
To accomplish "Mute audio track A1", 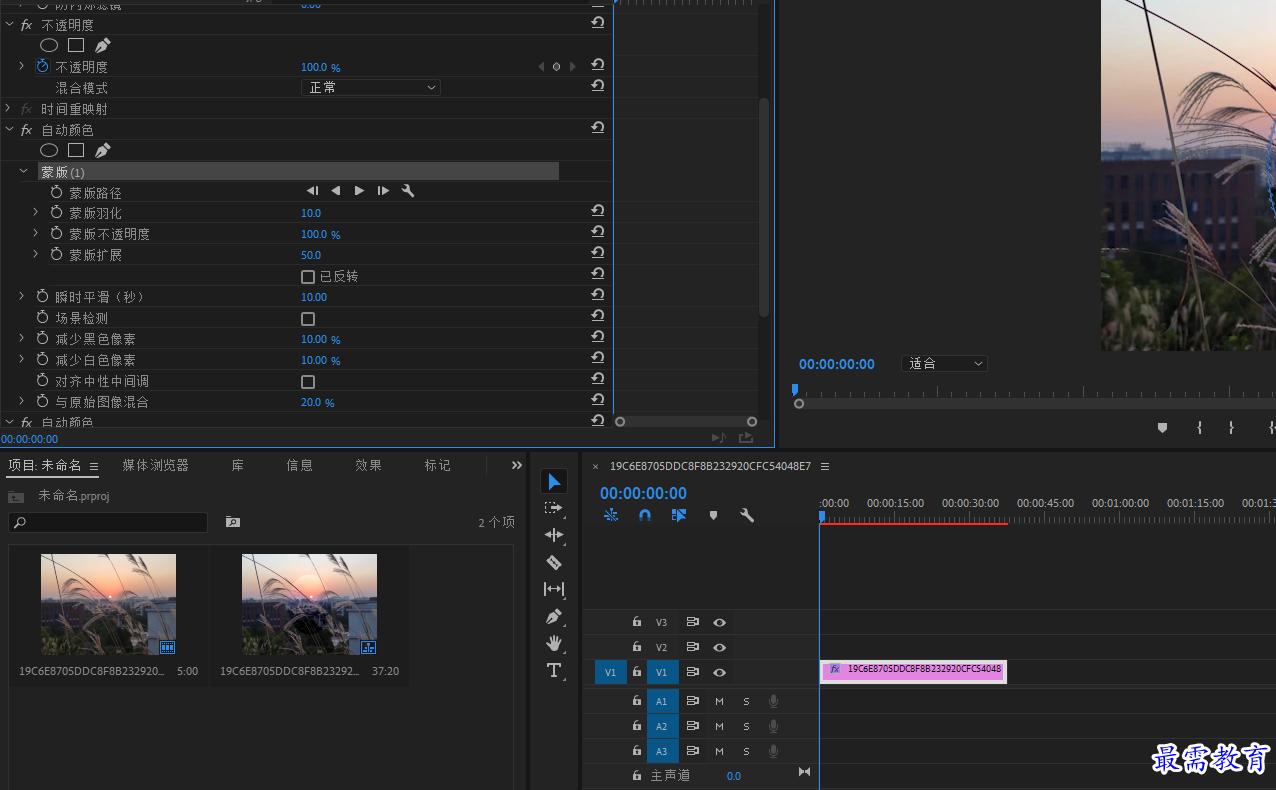I will (x=719, y=701).
